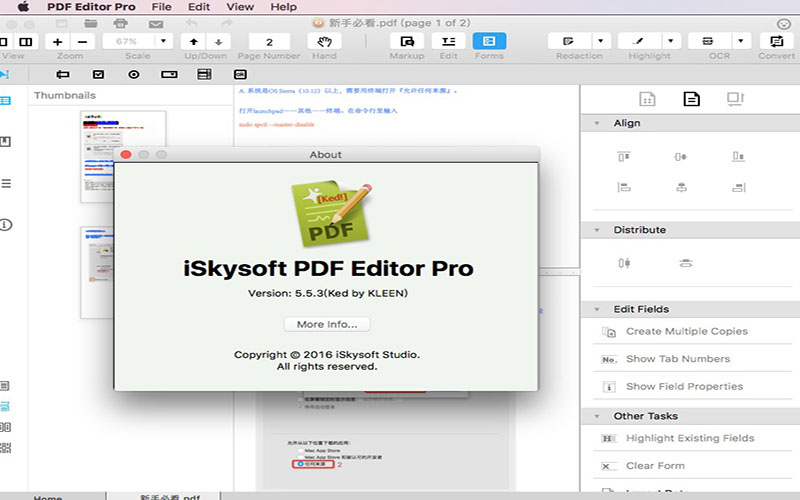Image resolution: width=800 pixels, height=500 pixels.
Task: Go to next page with Down arrow
Action: [218, 42]
